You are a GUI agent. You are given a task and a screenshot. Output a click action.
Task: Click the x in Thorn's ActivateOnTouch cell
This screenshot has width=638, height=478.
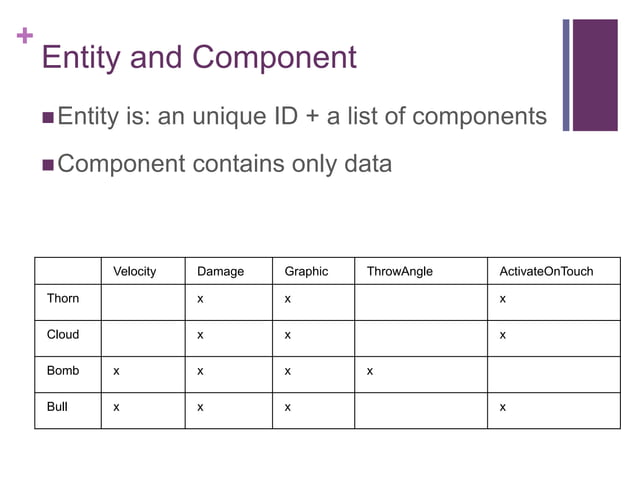point(502,300)
